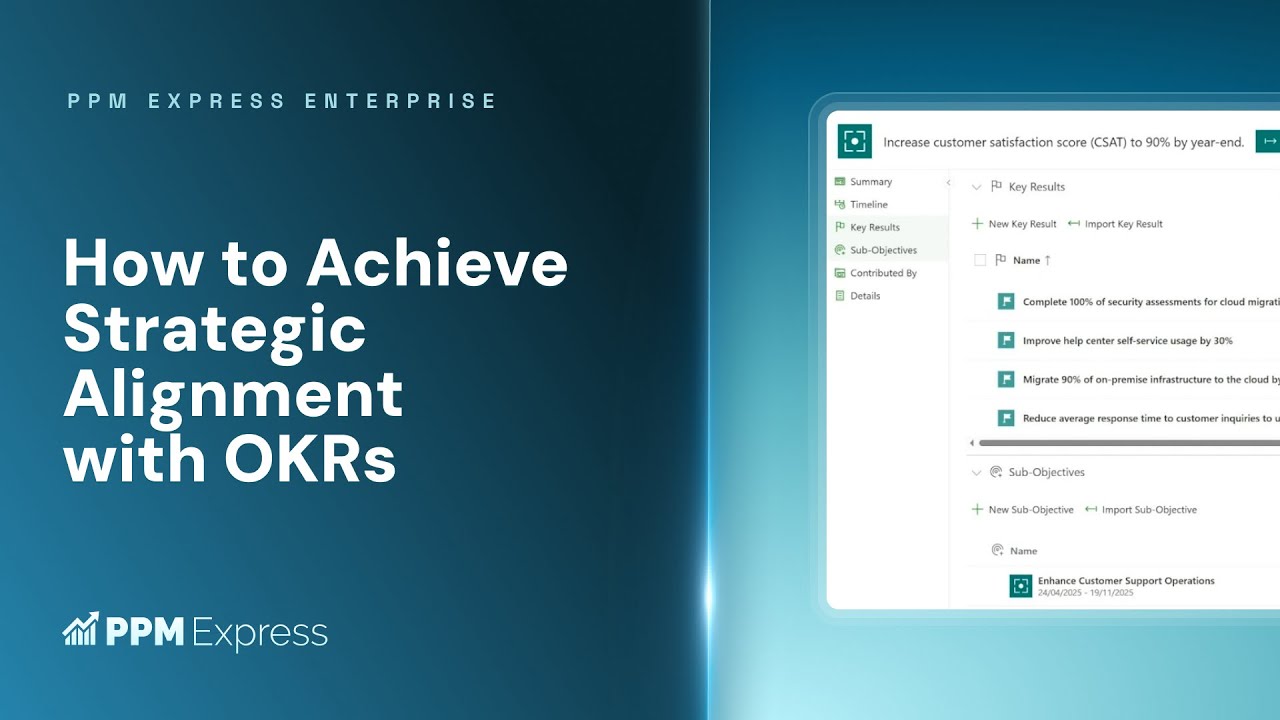
Task: Click the green objective icon beside the CSAT title
Action: (855, 141)
